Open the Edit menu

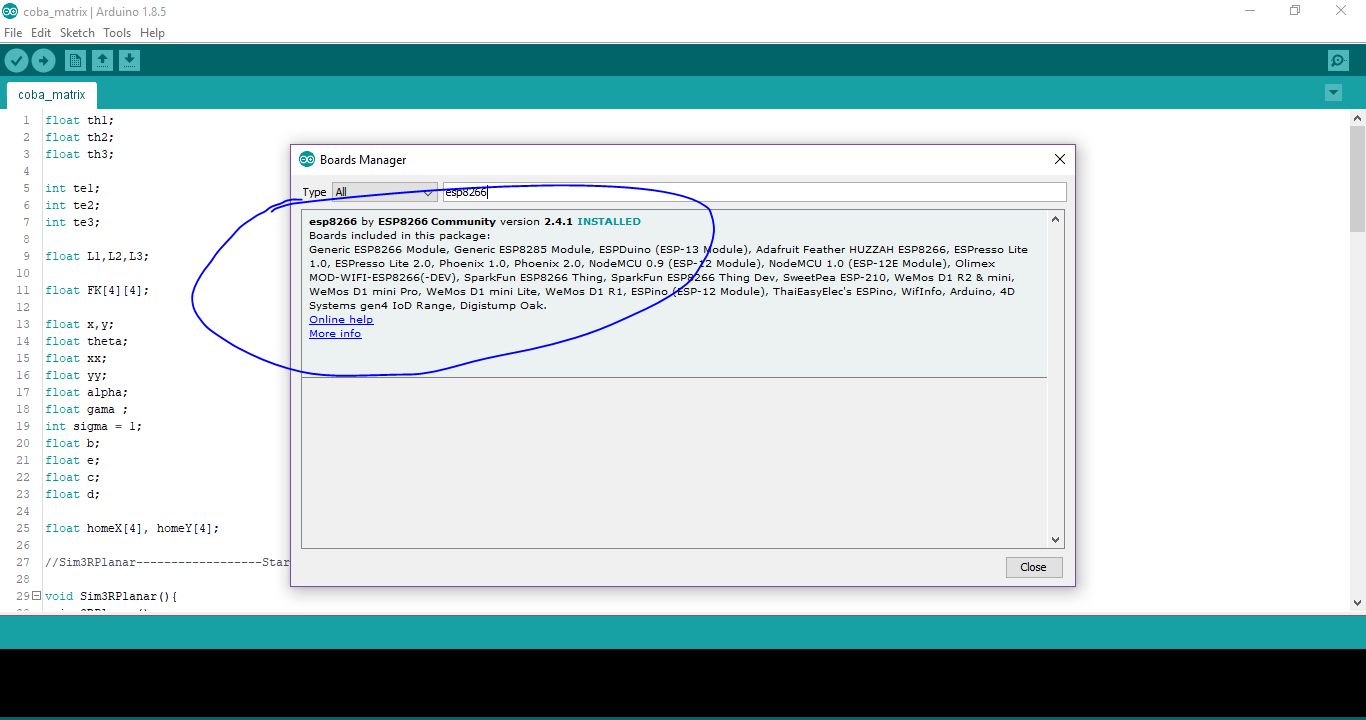tap(41, 33)
